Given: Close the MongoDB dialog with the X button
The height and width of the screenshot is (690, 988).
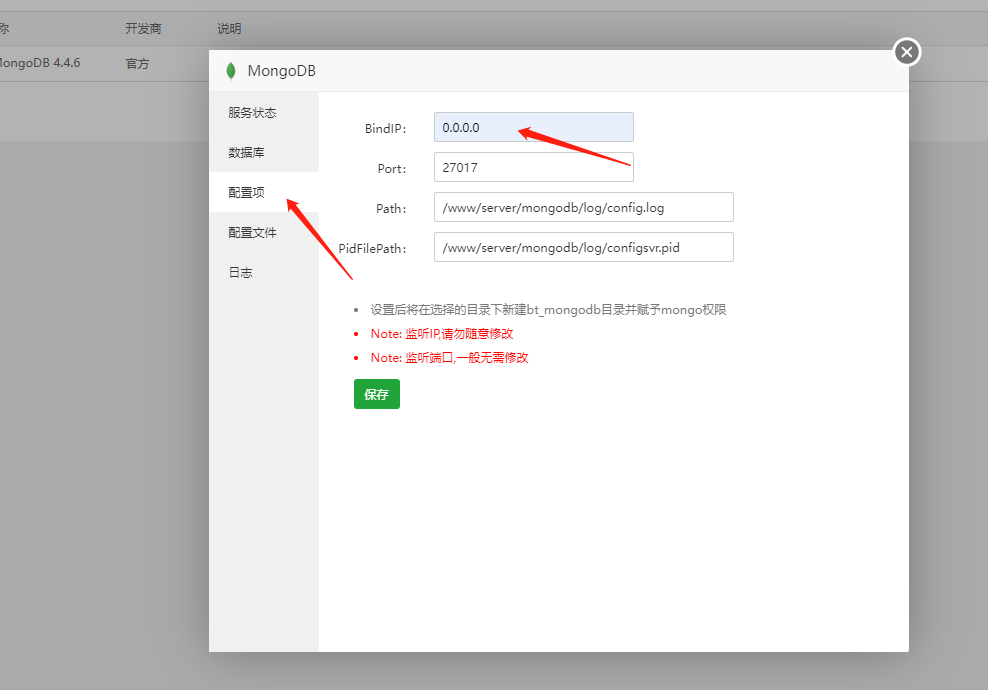Looking at the screenshot, I should (907, 52).
